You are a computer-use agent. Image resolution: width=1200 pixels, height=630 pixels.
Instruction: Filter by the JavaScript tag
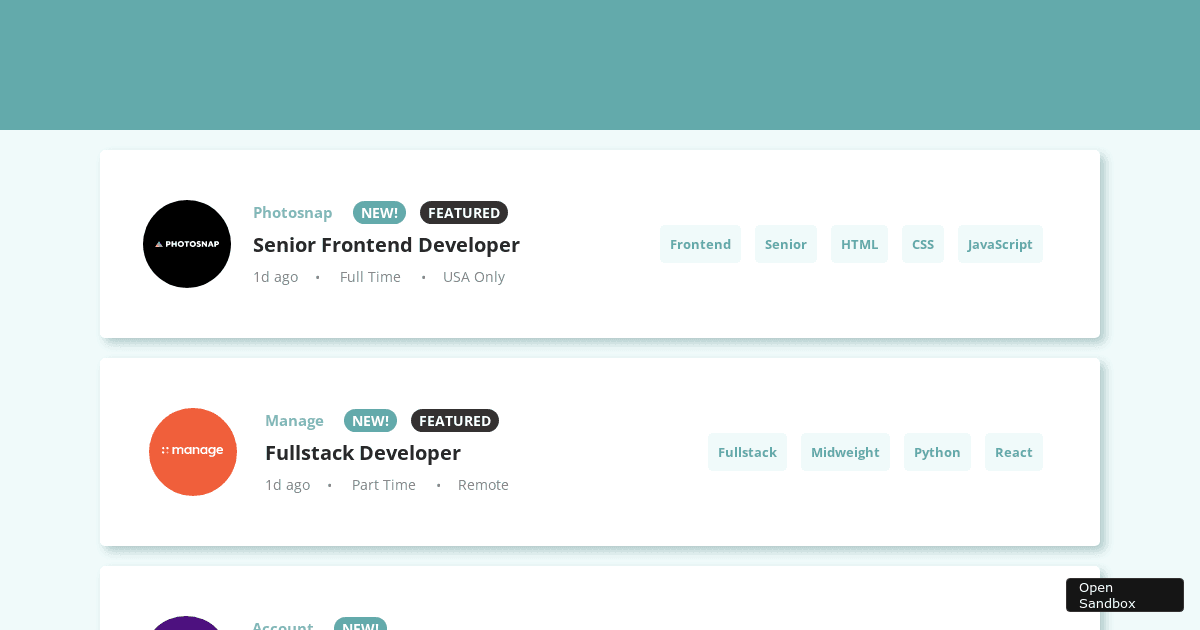point(1000,244)
